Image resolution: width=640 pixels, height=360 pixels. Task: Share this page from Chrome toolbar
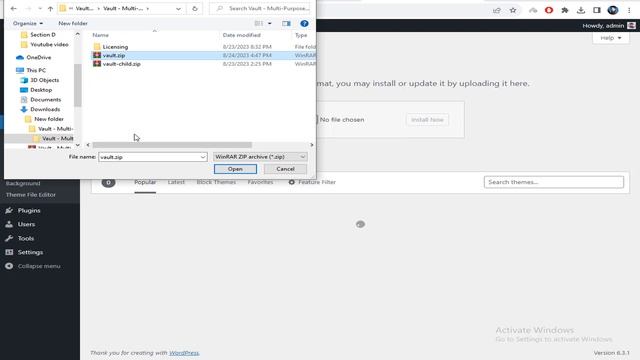point(497,10)
